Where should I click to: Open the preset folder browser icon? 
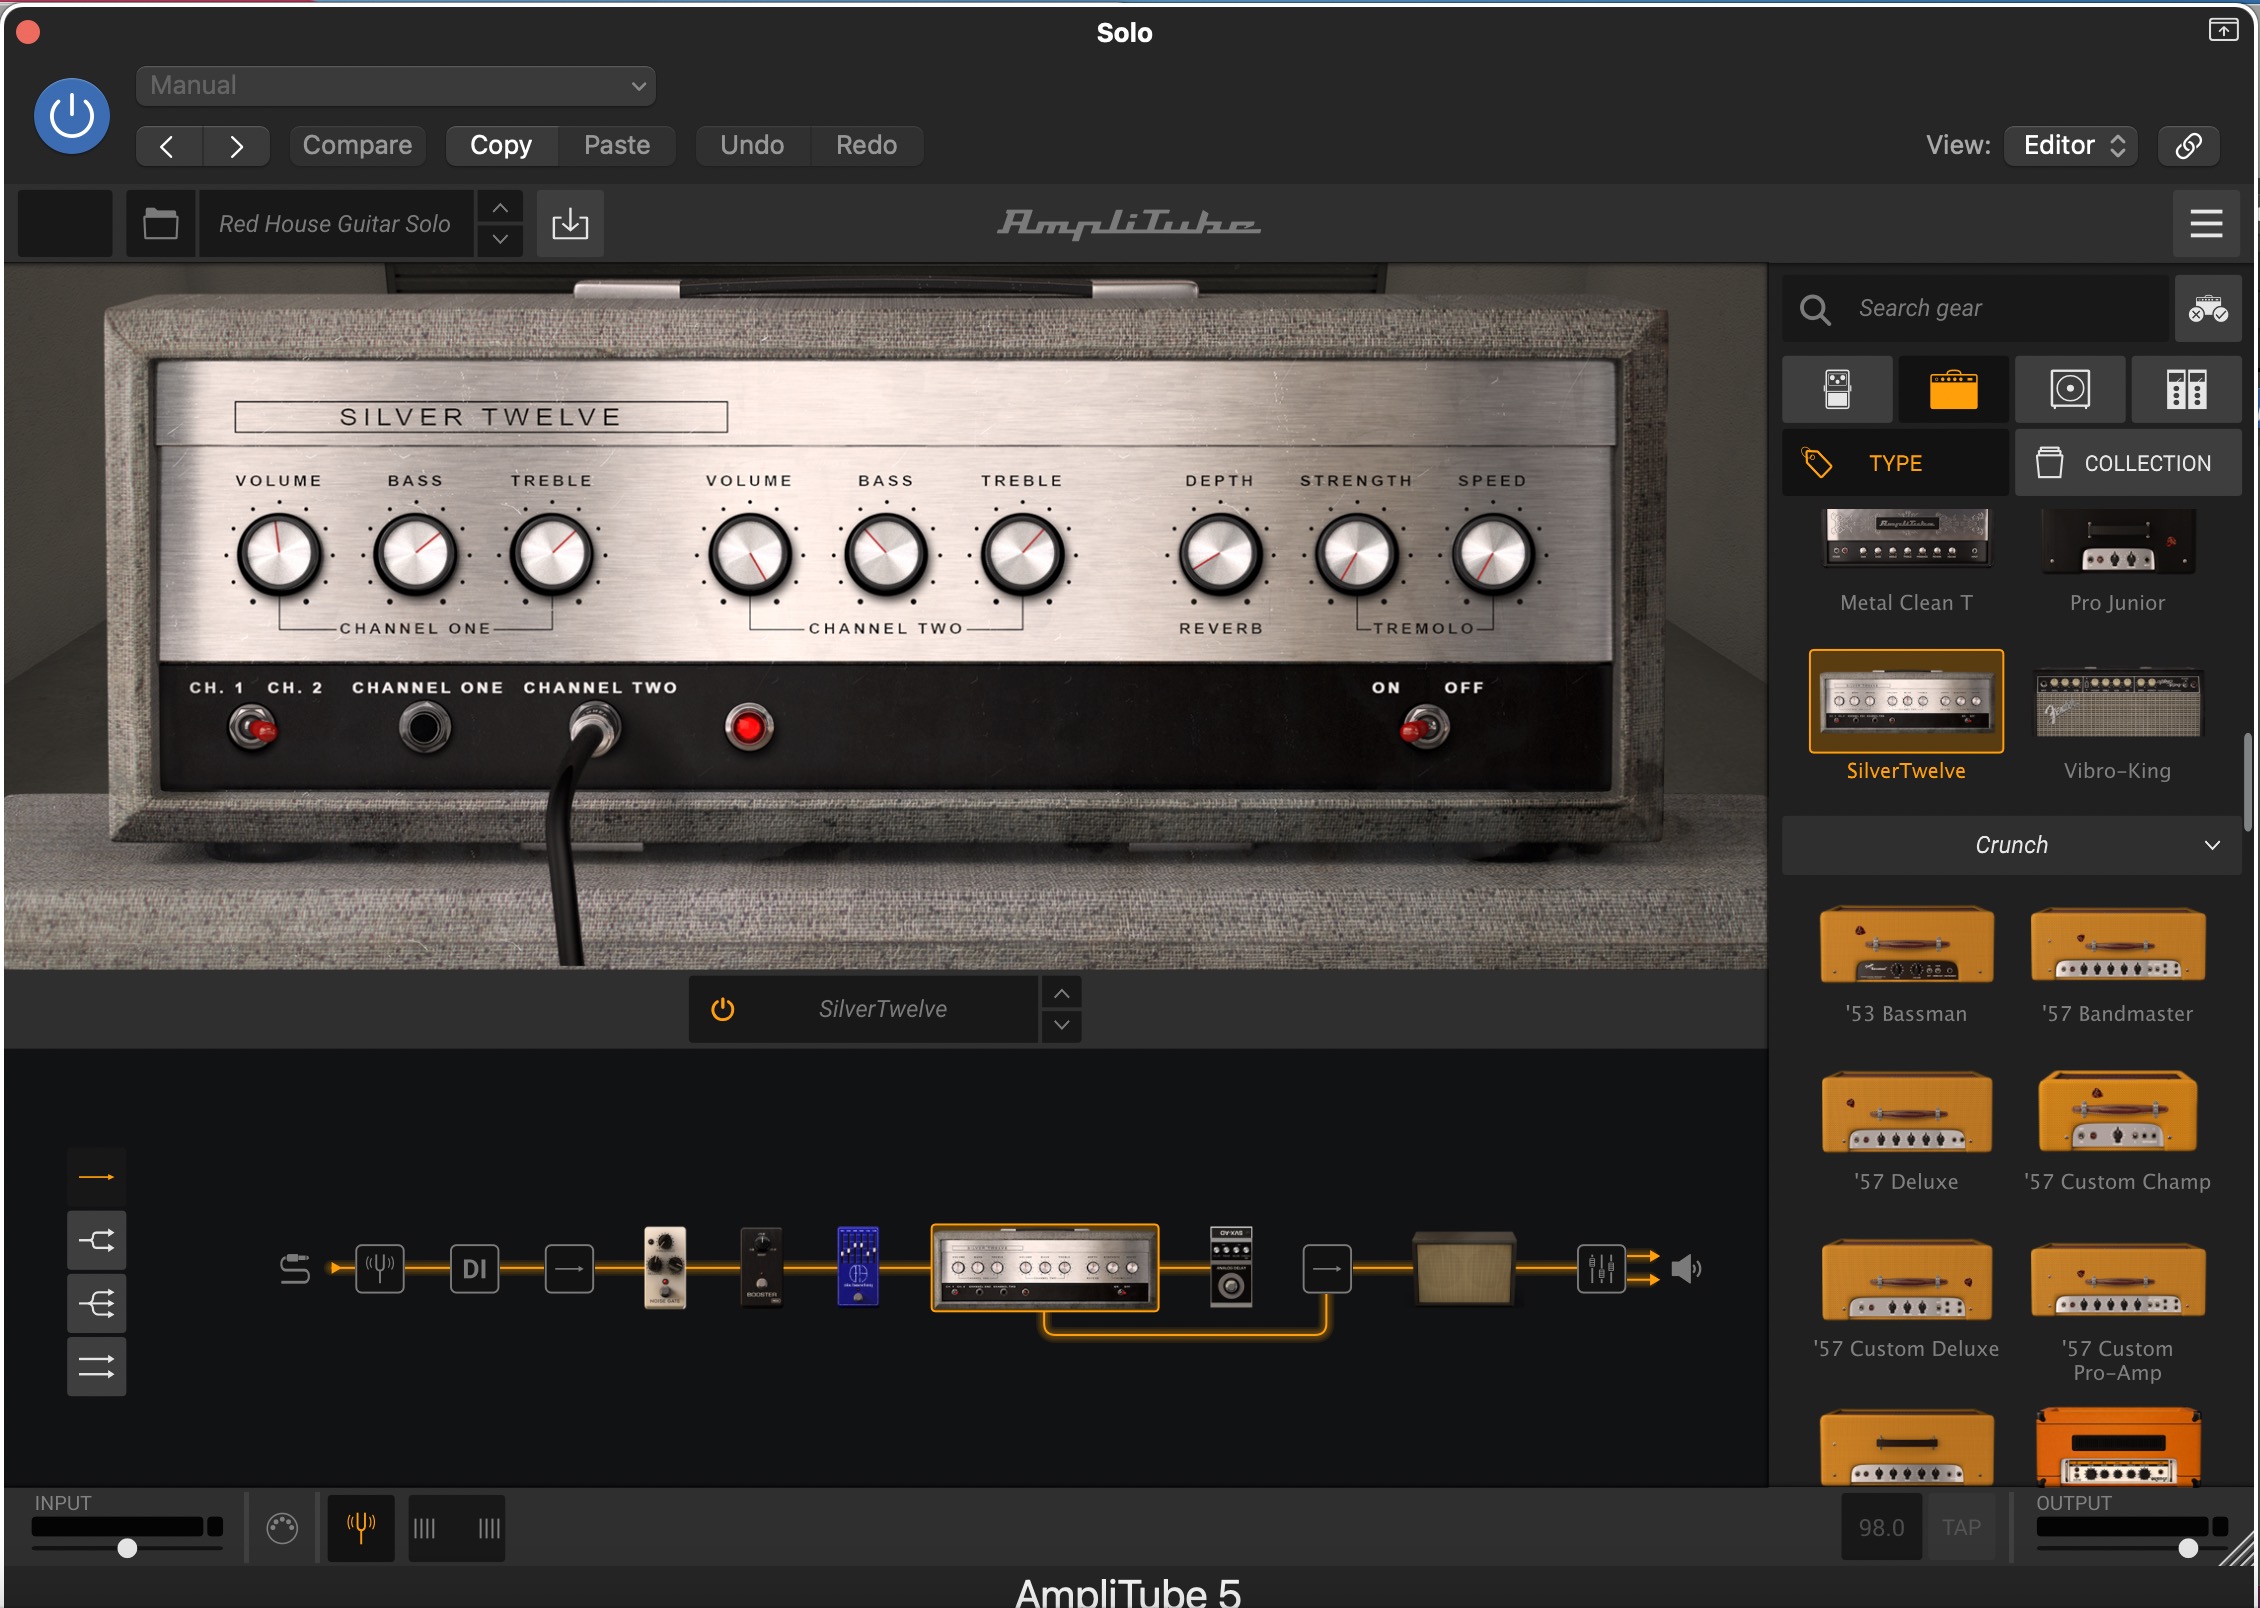pos(160,223)
